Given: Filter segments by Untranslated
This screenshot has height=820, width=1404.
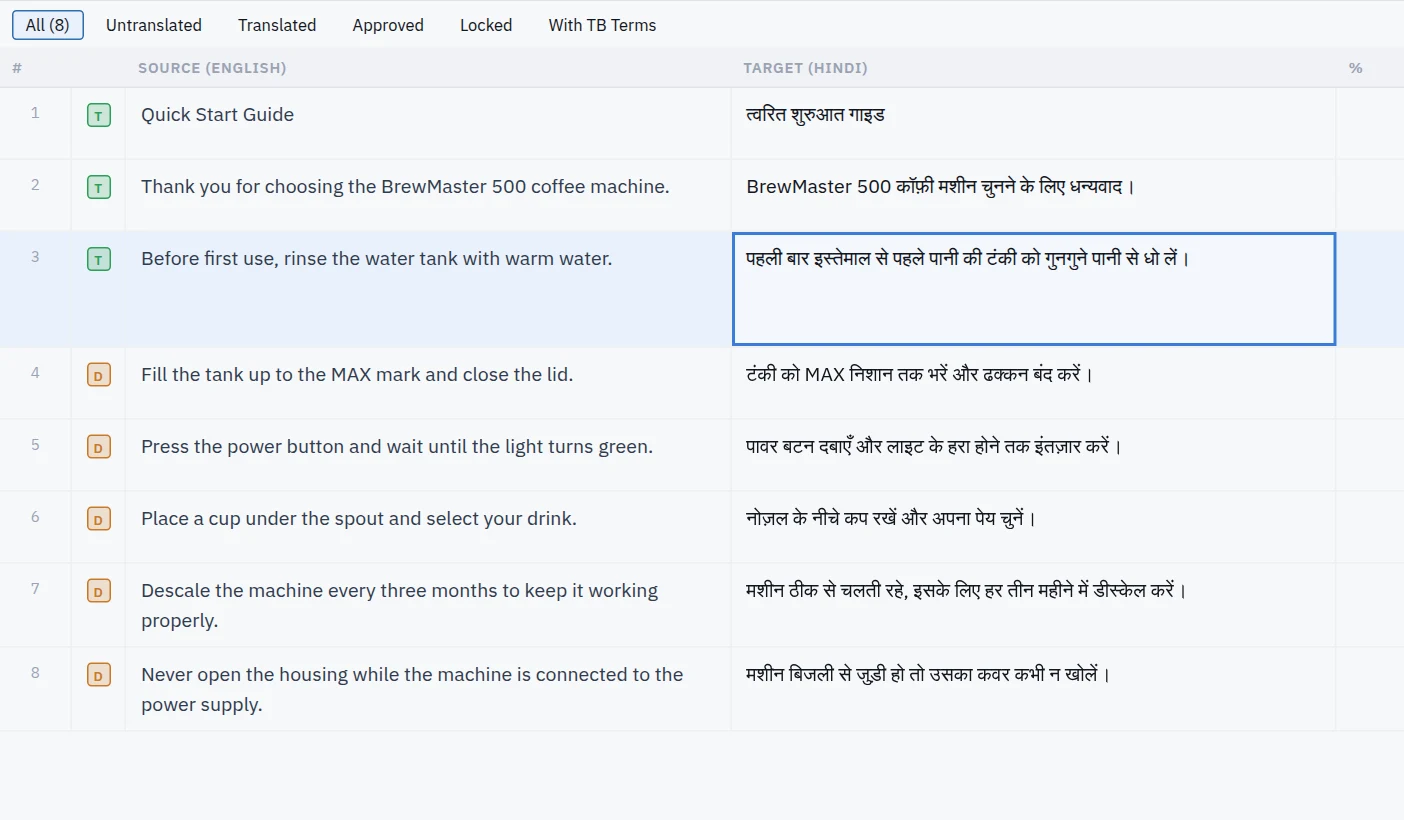Looking at the screenshot, I should (x=154, y=25).
